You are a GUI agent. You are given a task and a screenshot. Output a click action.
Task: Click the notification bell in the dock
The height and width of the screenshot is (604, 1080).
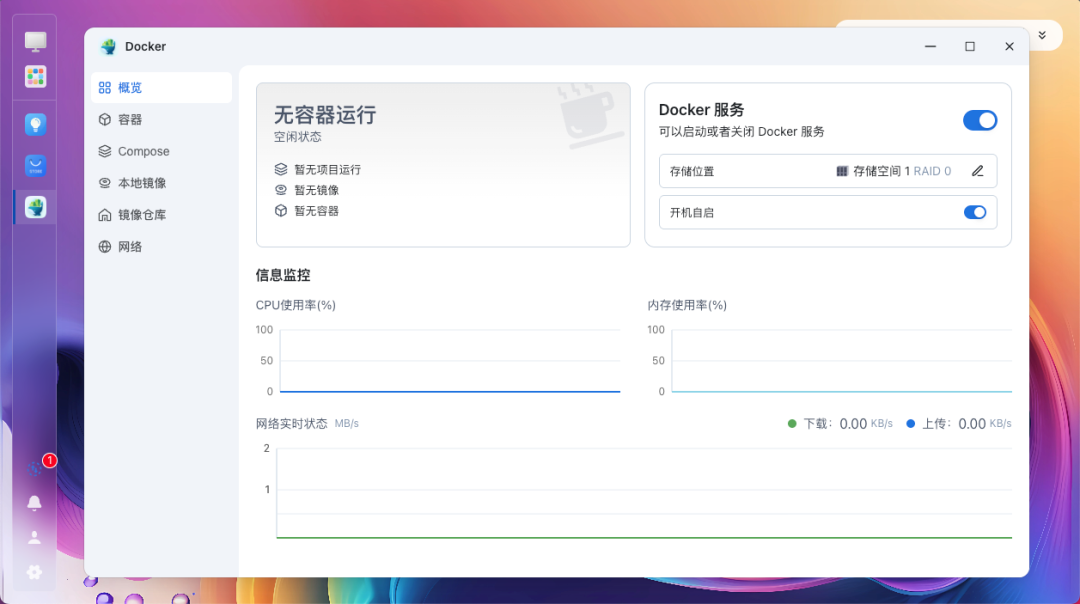tap(35, 502)
